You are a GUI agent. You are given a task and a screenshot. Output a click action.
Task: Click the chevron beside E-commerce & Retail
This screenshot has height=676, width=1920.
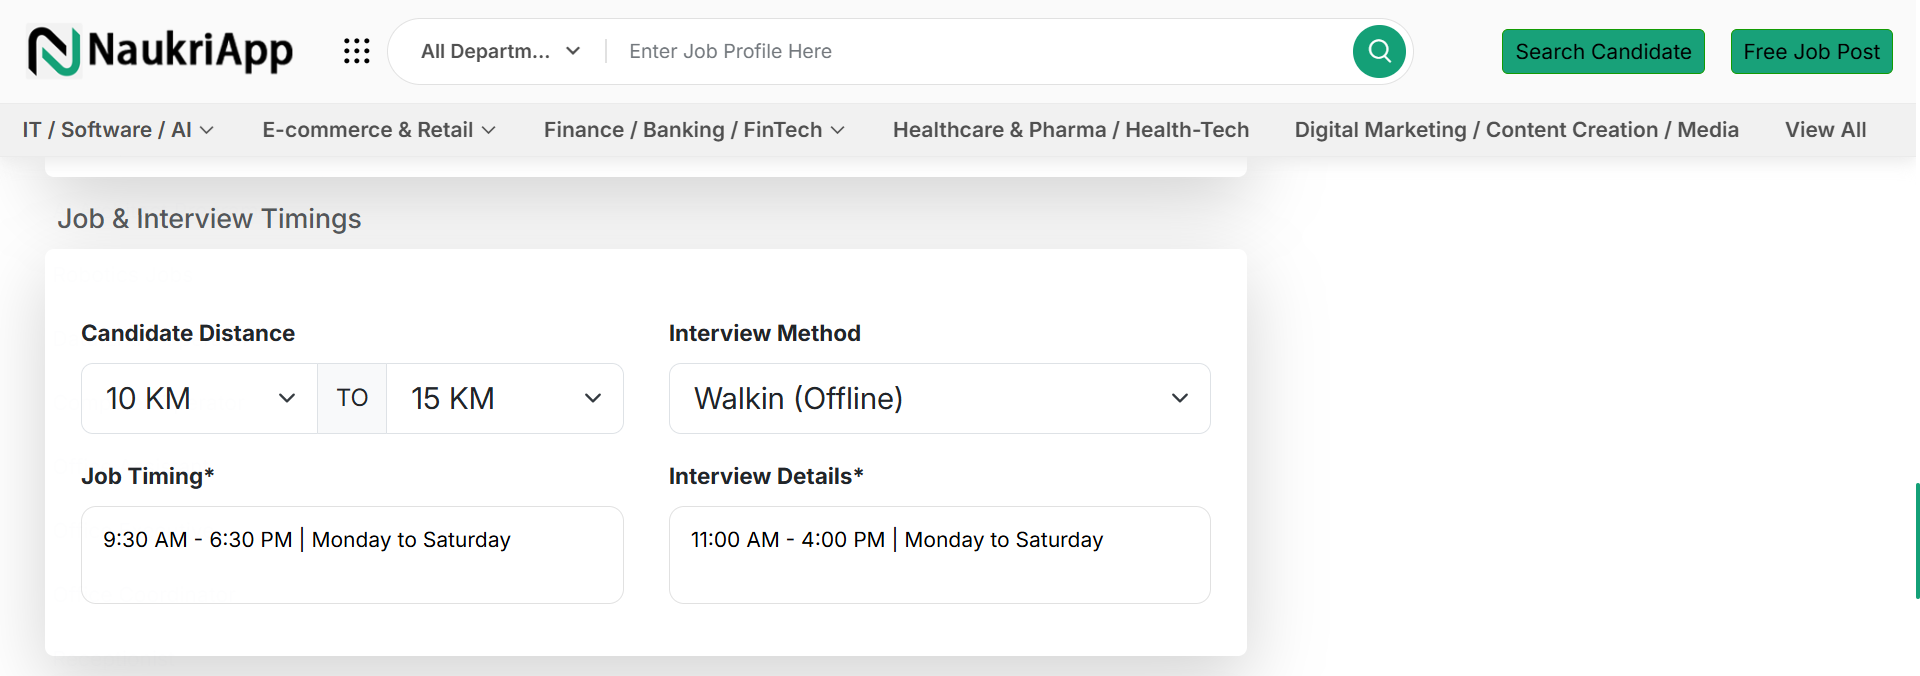tap(489, 130)
